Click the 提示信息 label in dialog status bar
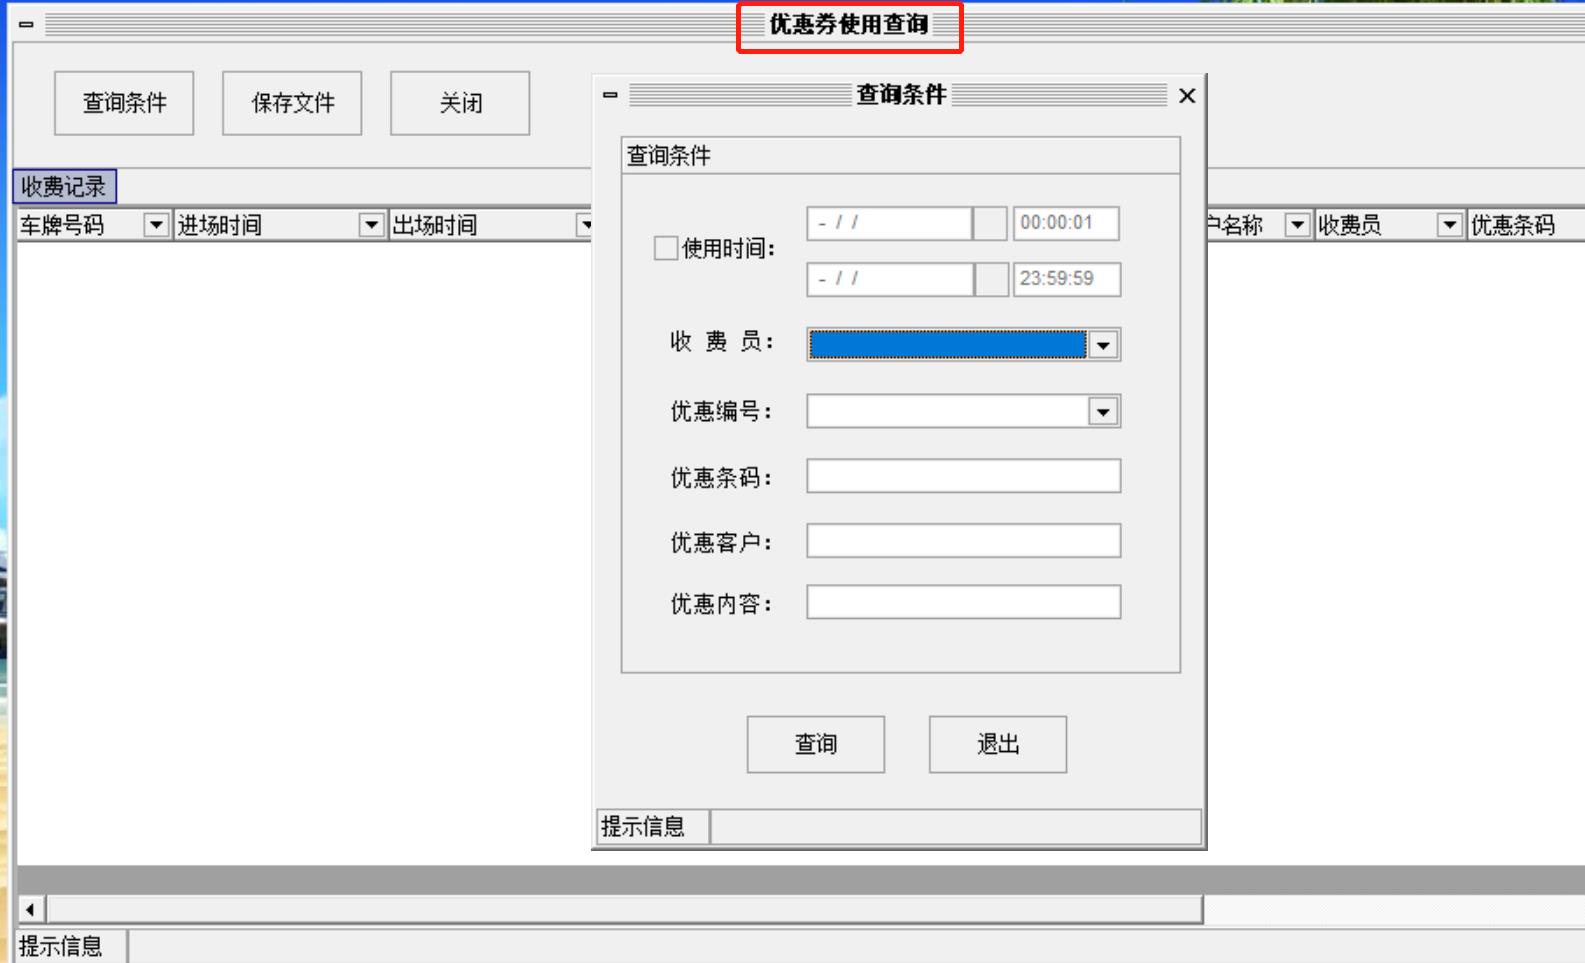This screenshot has width=1585, height=963. pos(643,827)
